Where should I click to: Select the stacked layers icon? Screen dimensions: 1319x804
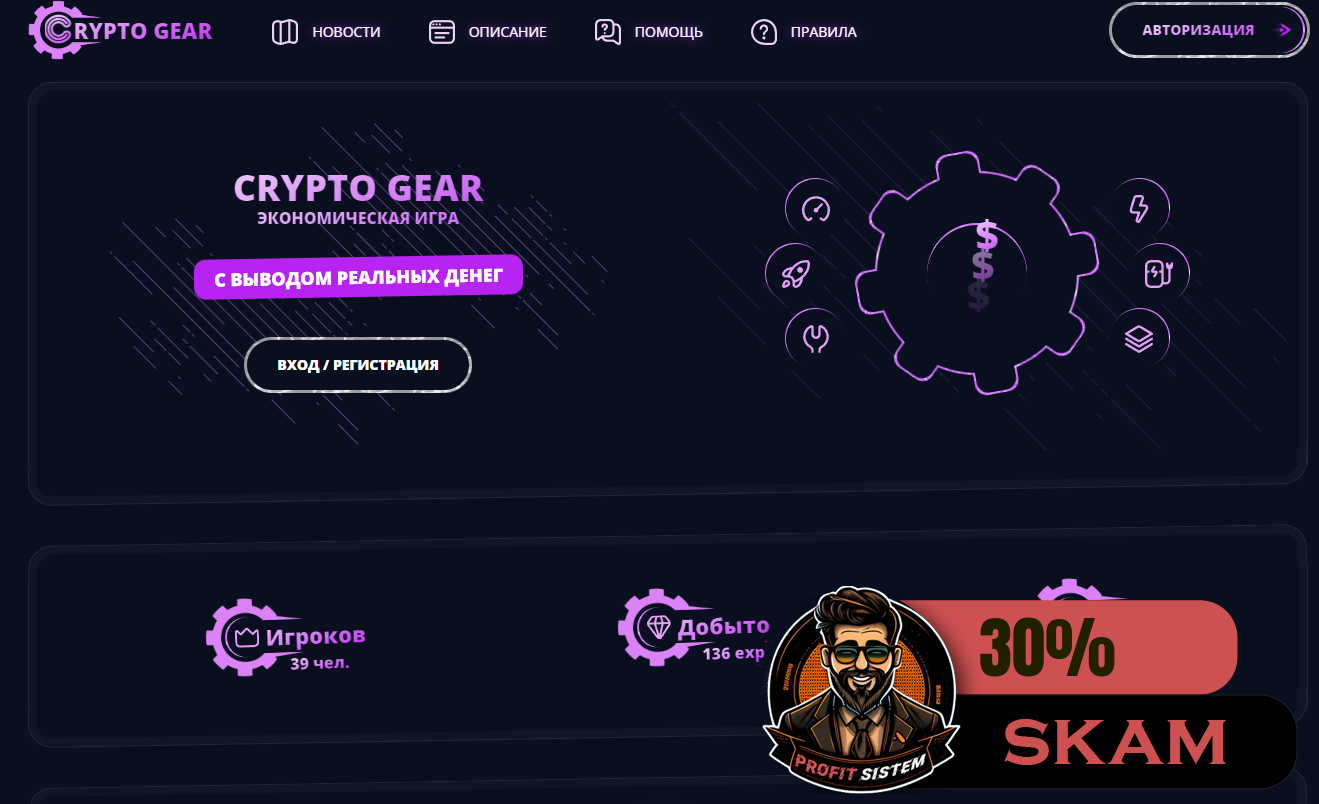click(x=1139, y=339)
